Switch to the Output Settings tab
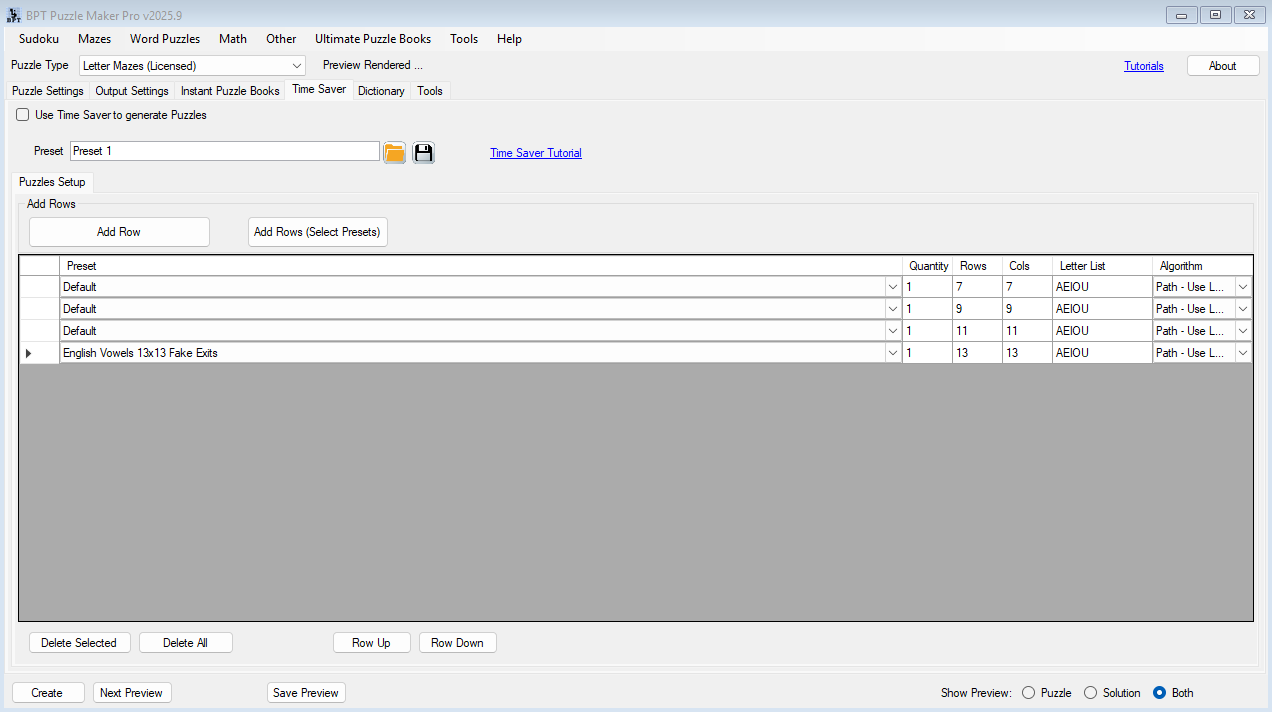Screen dimensions: 1272x712 [x=132, y=91]
